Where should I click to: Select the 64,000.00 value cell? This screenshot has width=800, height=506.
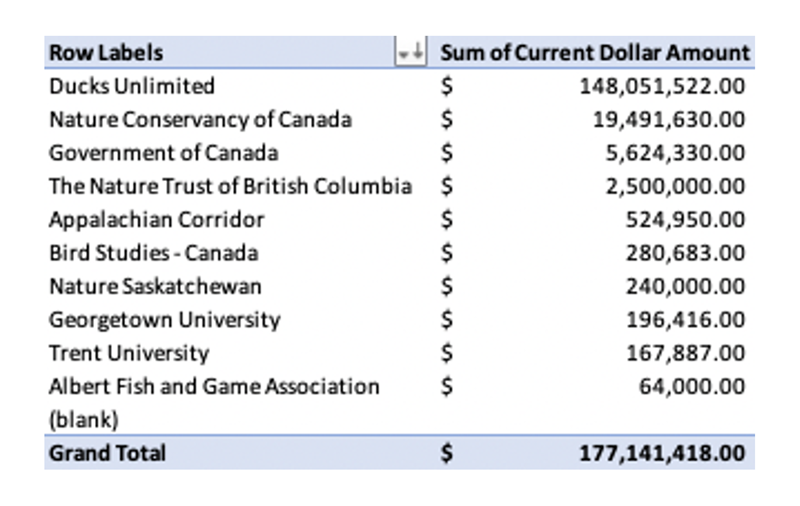pyautogui.click(x=692, y=386)
